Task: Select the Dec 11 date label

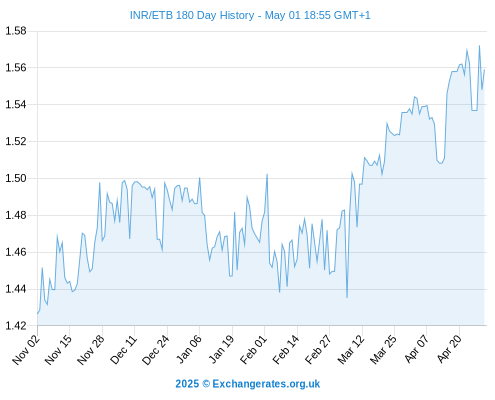Action: pos(123,350)
